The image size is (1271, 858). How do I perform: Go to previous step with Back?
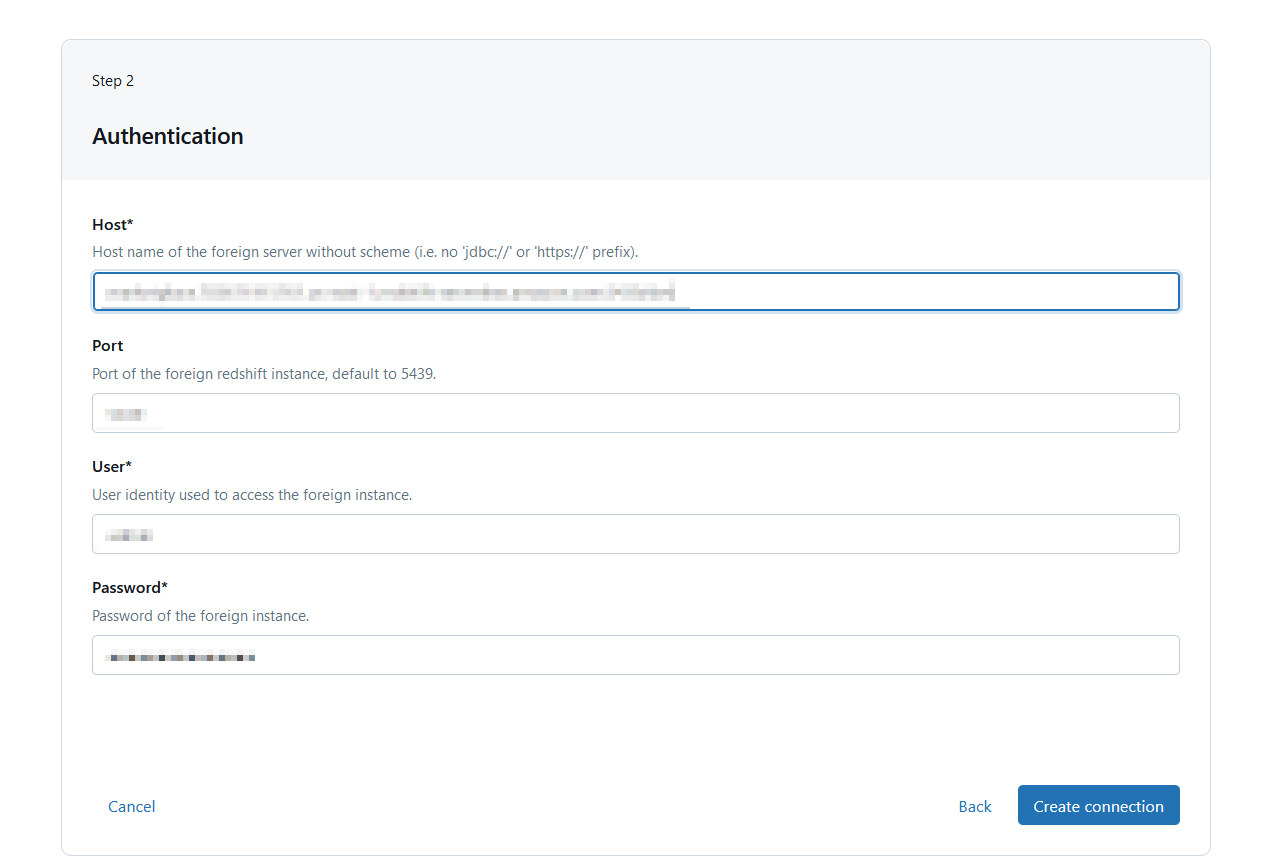click(974, 806)
